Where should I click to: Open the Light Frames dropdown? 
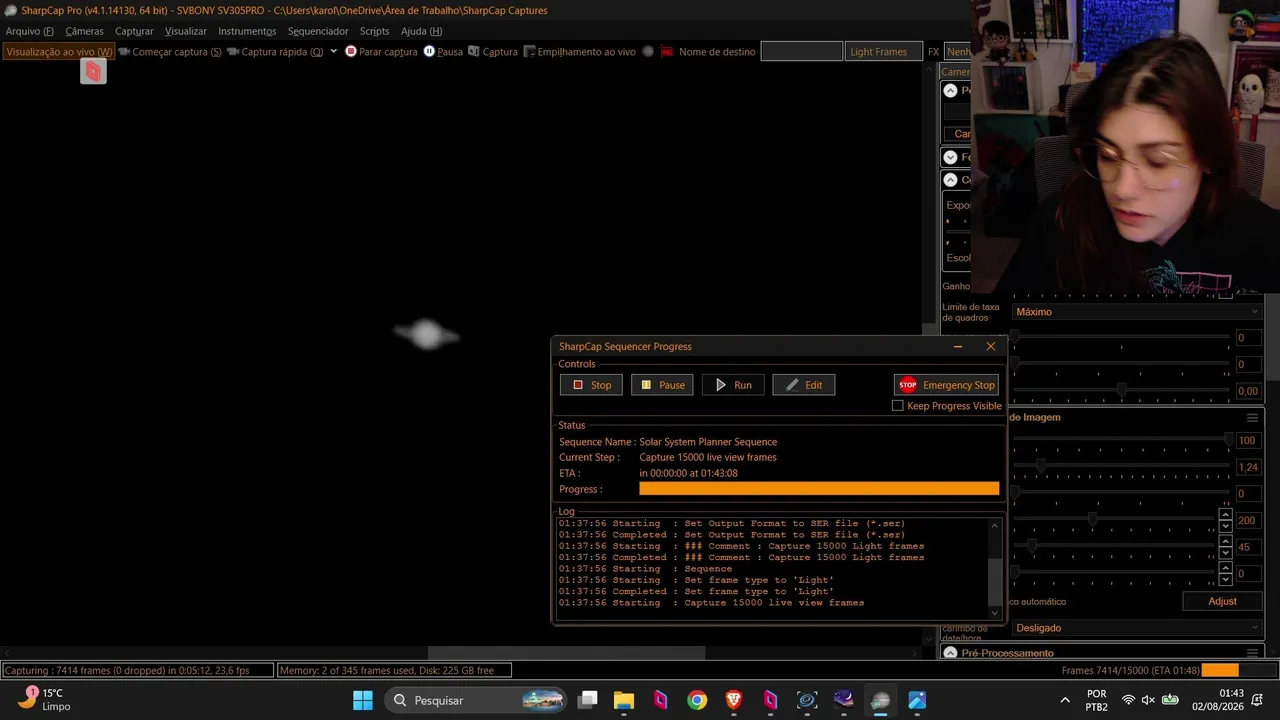pos(884,52)
